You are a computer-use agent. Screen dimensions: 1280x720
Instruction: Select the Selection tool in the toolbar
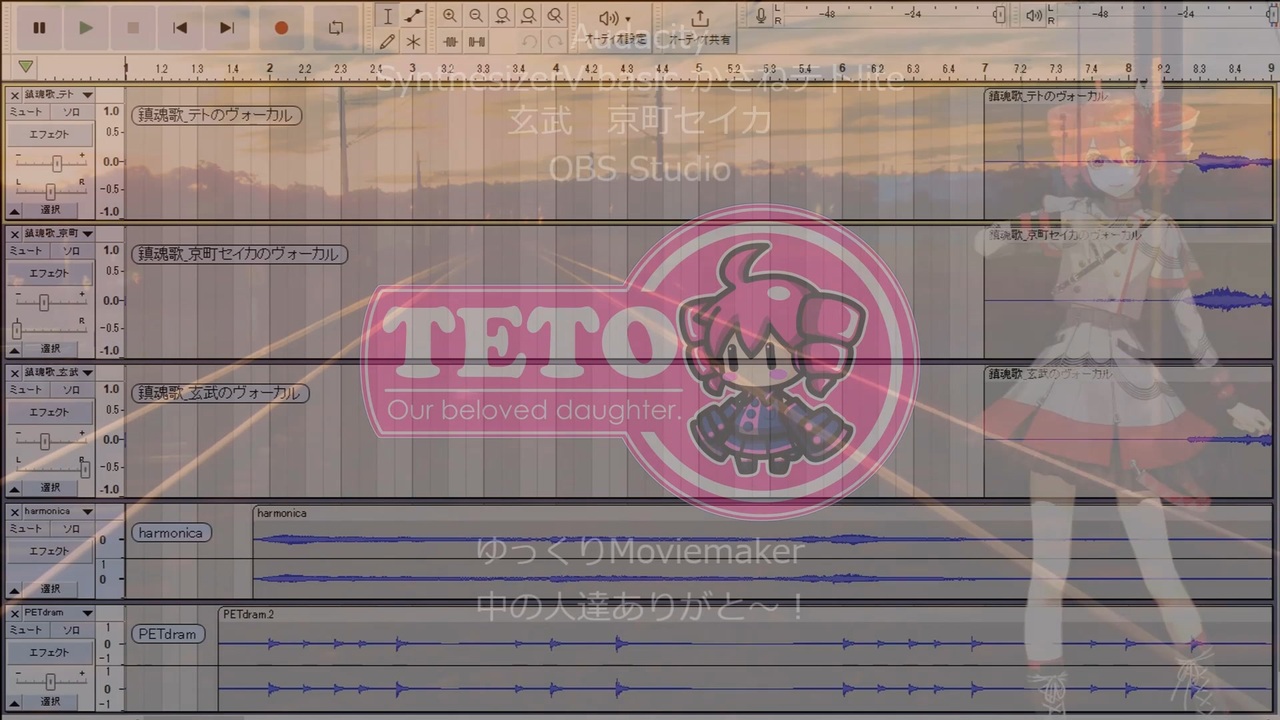tap(388, 16)
